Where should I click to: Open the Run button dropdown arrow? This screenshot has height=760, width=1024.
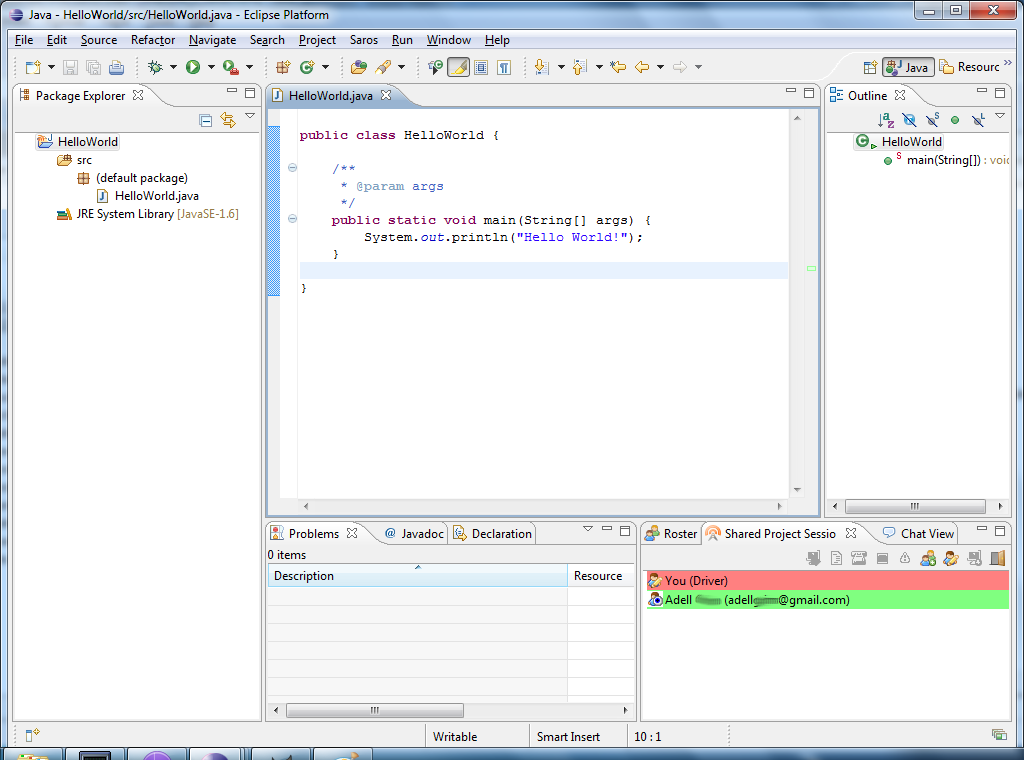pyautogui.click(x=211, y=67)
